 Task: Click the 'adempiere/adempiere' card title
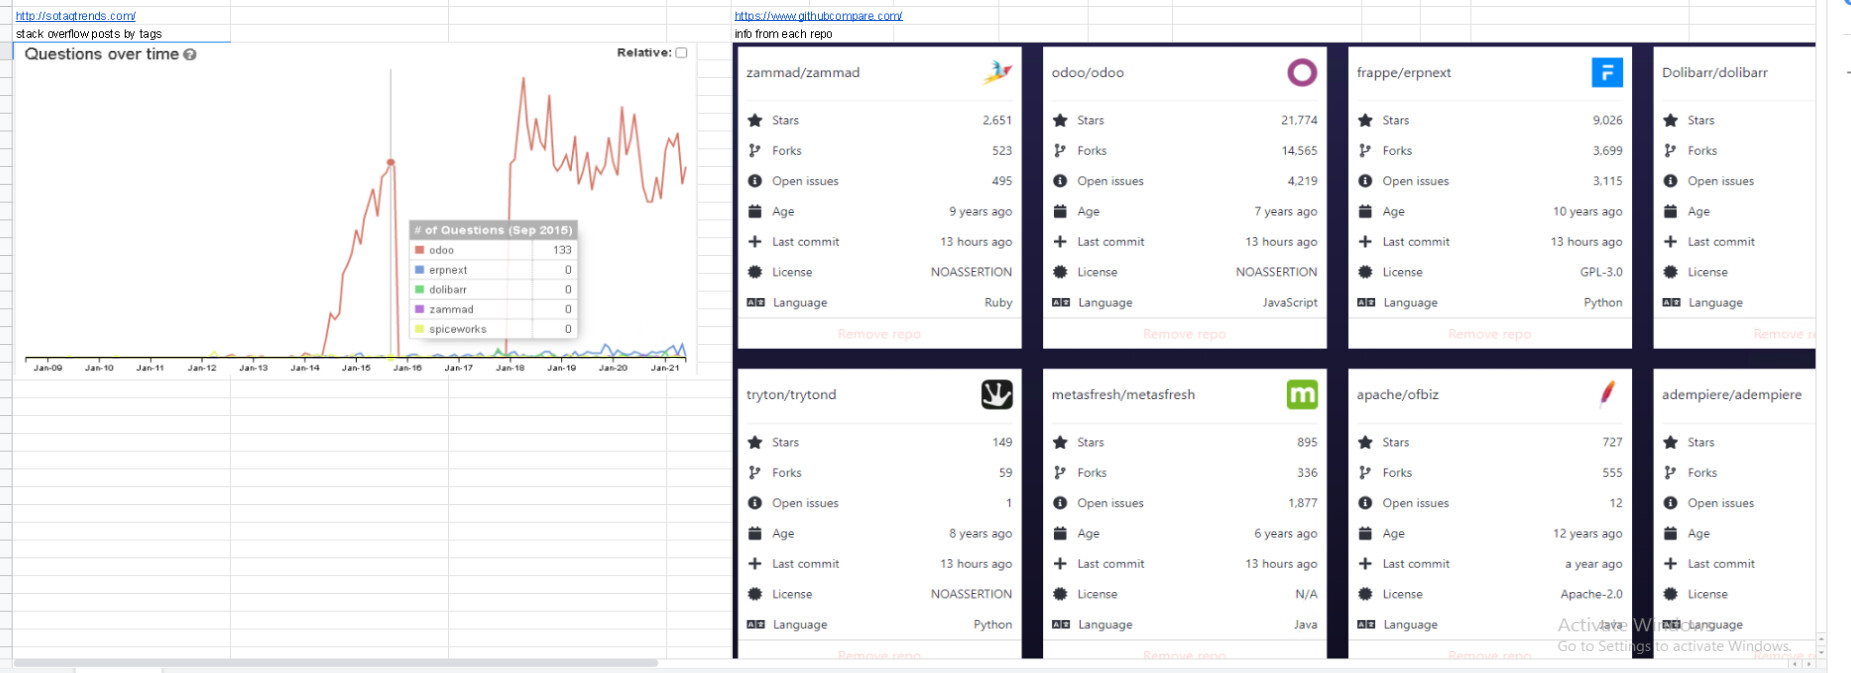pyautogui.click(x=1732, y=395)
